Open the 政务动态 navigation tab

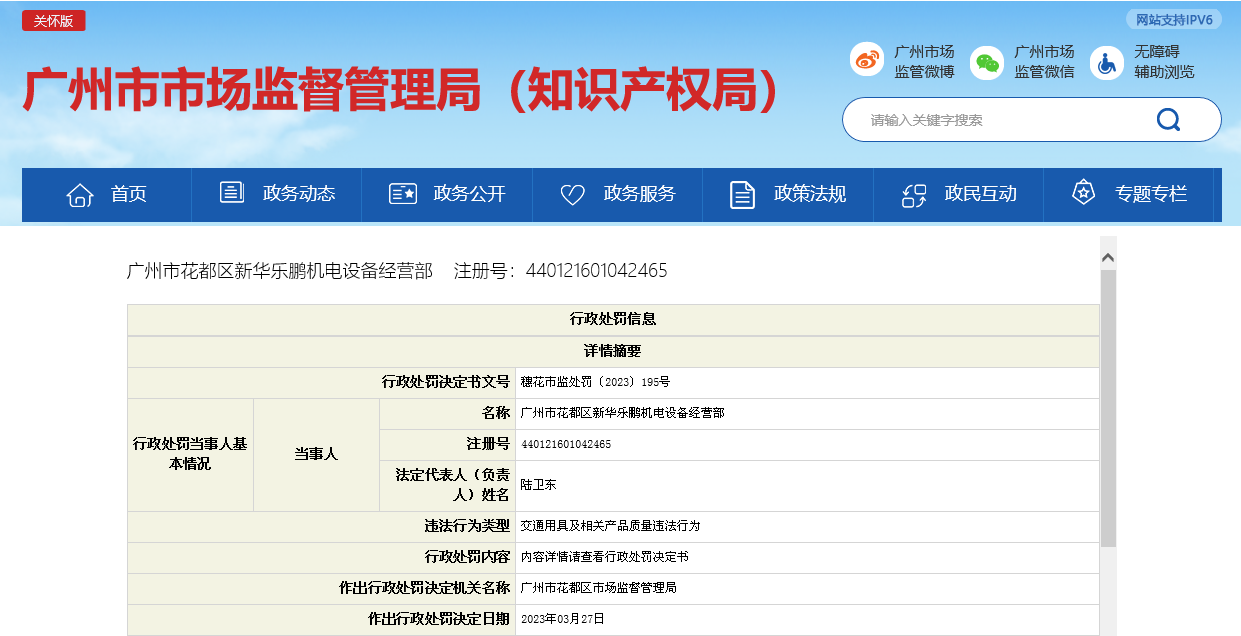(277, 195)
